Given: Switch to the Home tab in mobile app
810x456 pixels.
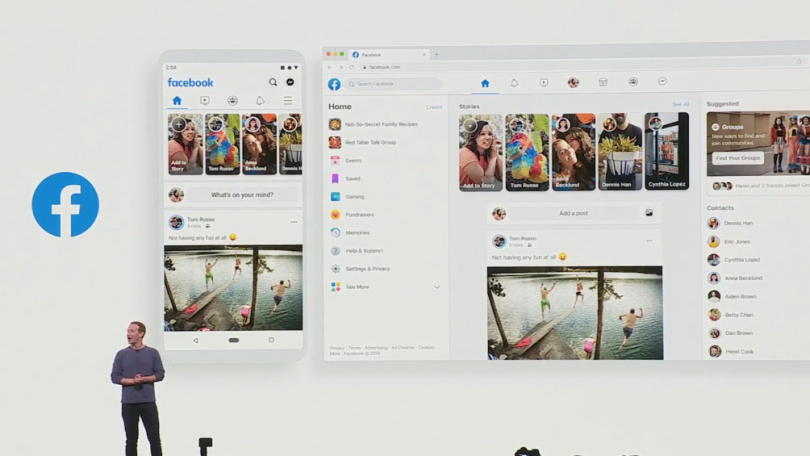Looking at the screenshot, I should 177,101.
